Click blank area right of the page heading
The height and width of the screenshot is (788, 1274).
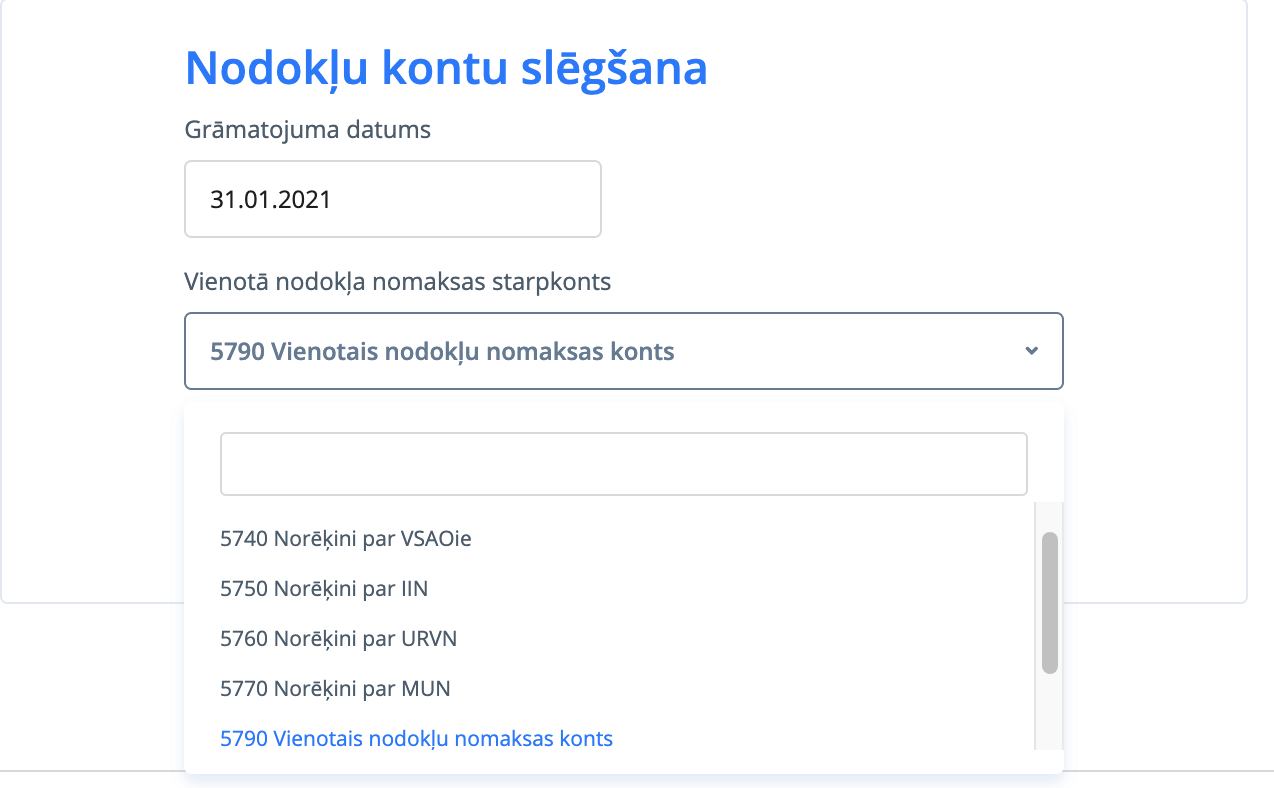click(950, 68)
